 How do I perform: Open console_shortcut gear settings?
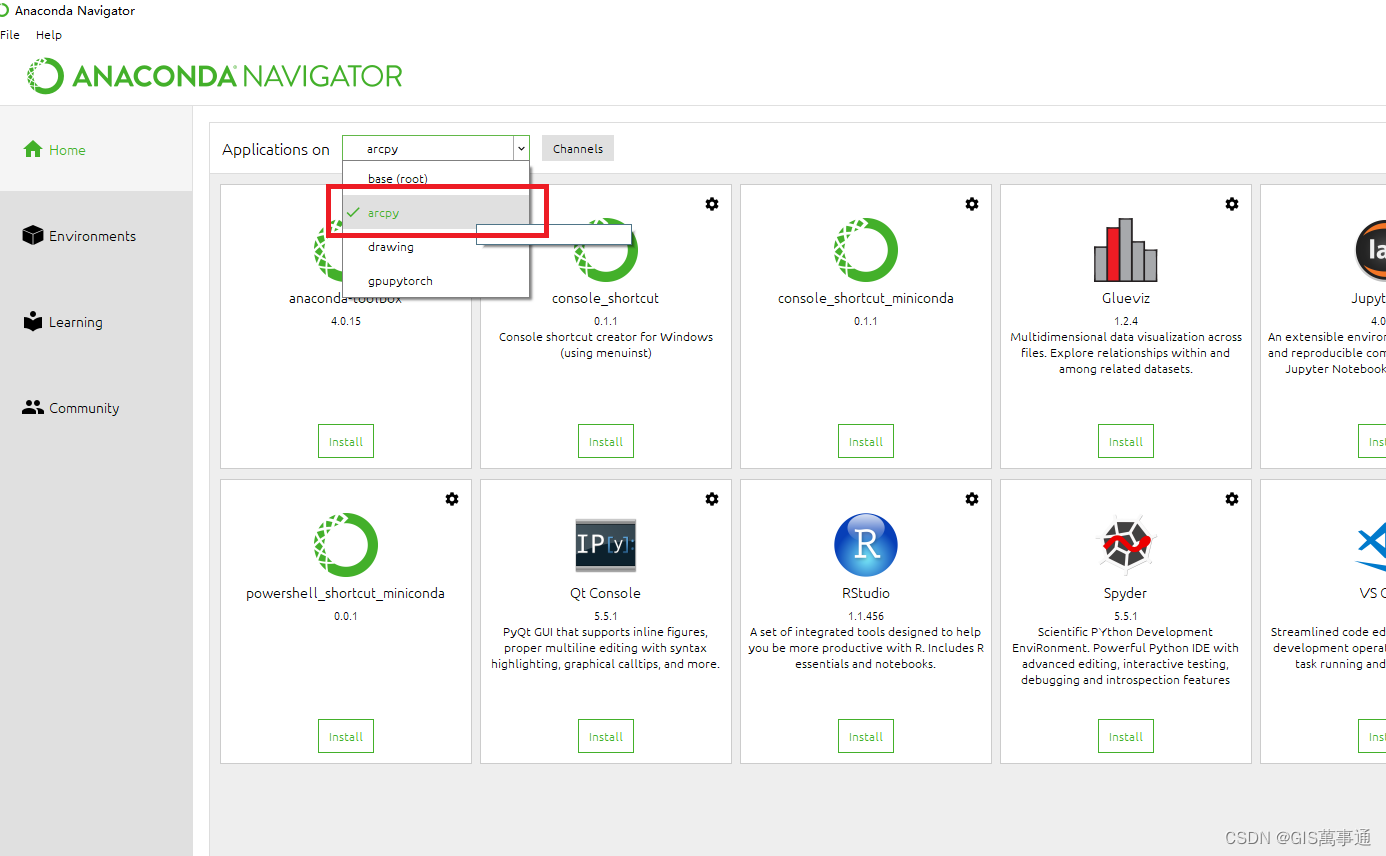[712, 204]
